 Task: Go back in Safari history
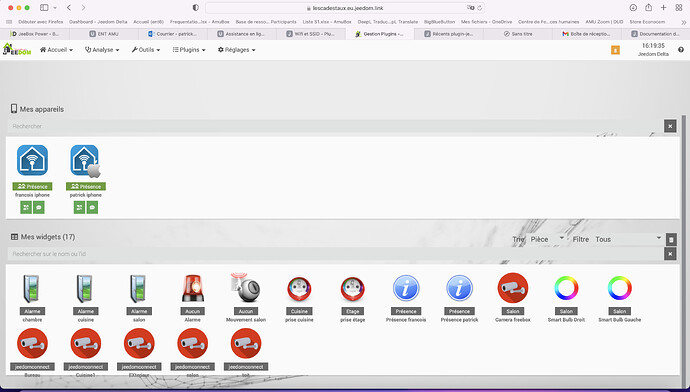click(69, 7)
